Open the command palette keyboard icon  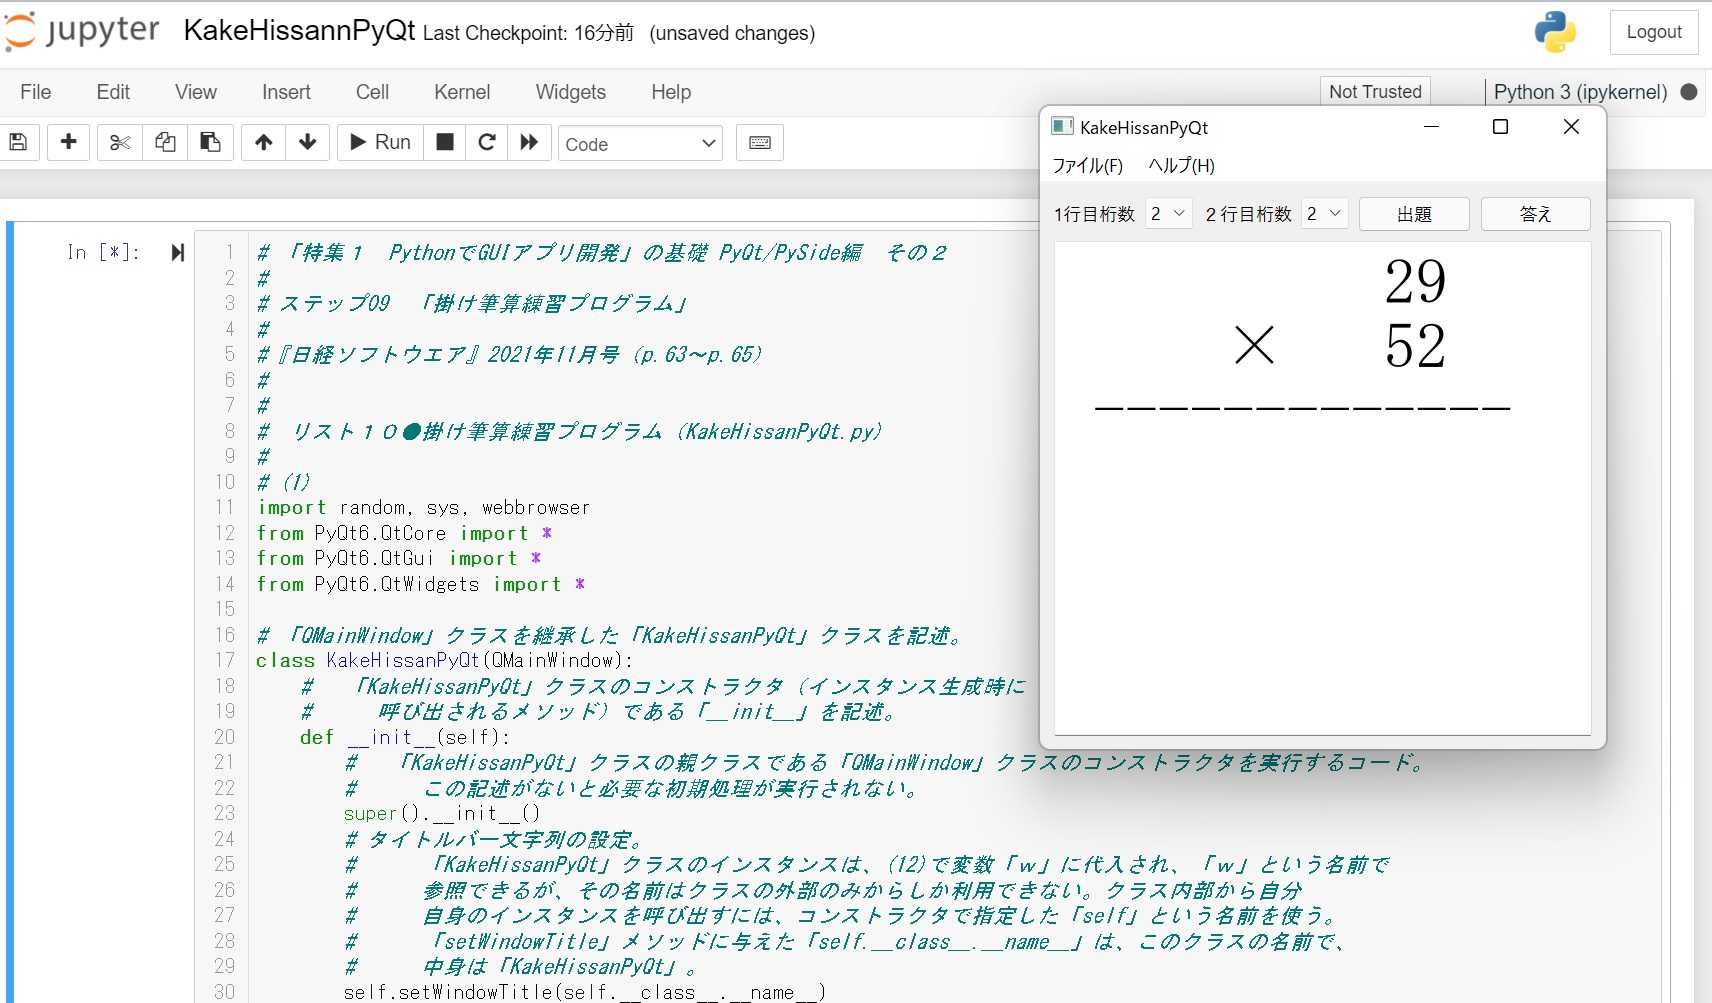760,142
